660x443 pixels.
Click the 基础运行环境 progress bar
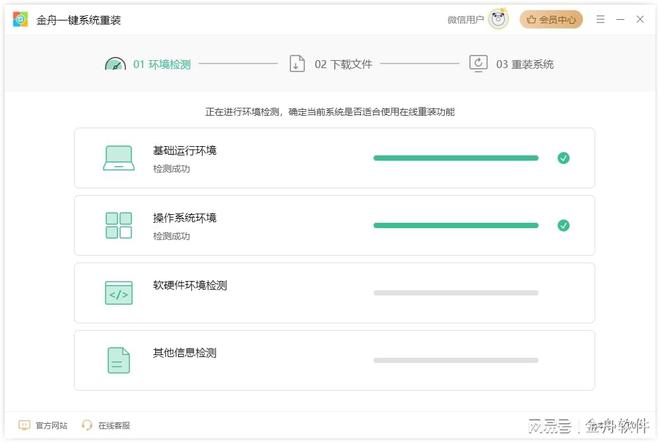(x=456, y=158)
